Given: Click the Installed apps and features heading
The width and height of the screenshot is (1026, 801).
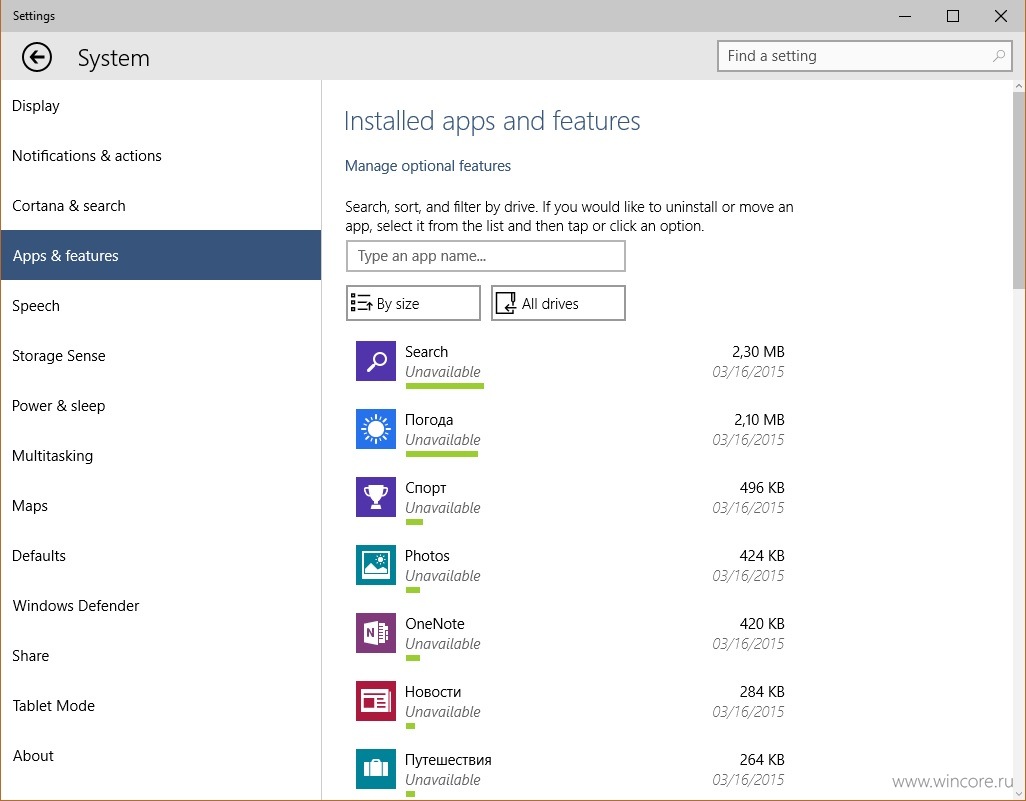Looking at the screenshot, I should (492, 122).
